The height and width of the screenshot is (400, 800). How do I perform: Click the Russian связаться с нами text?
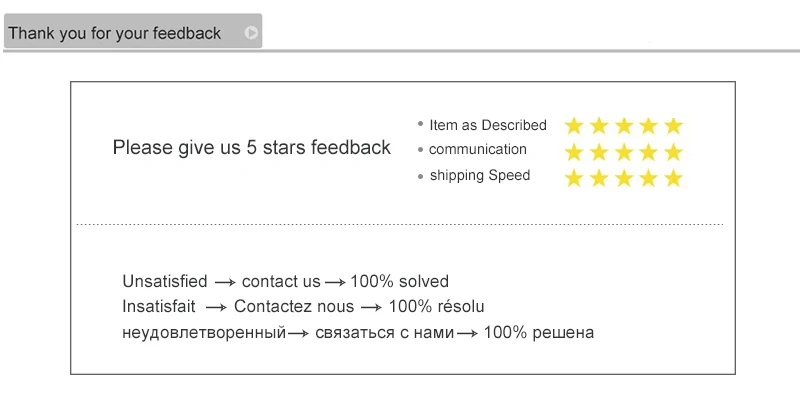385,333
